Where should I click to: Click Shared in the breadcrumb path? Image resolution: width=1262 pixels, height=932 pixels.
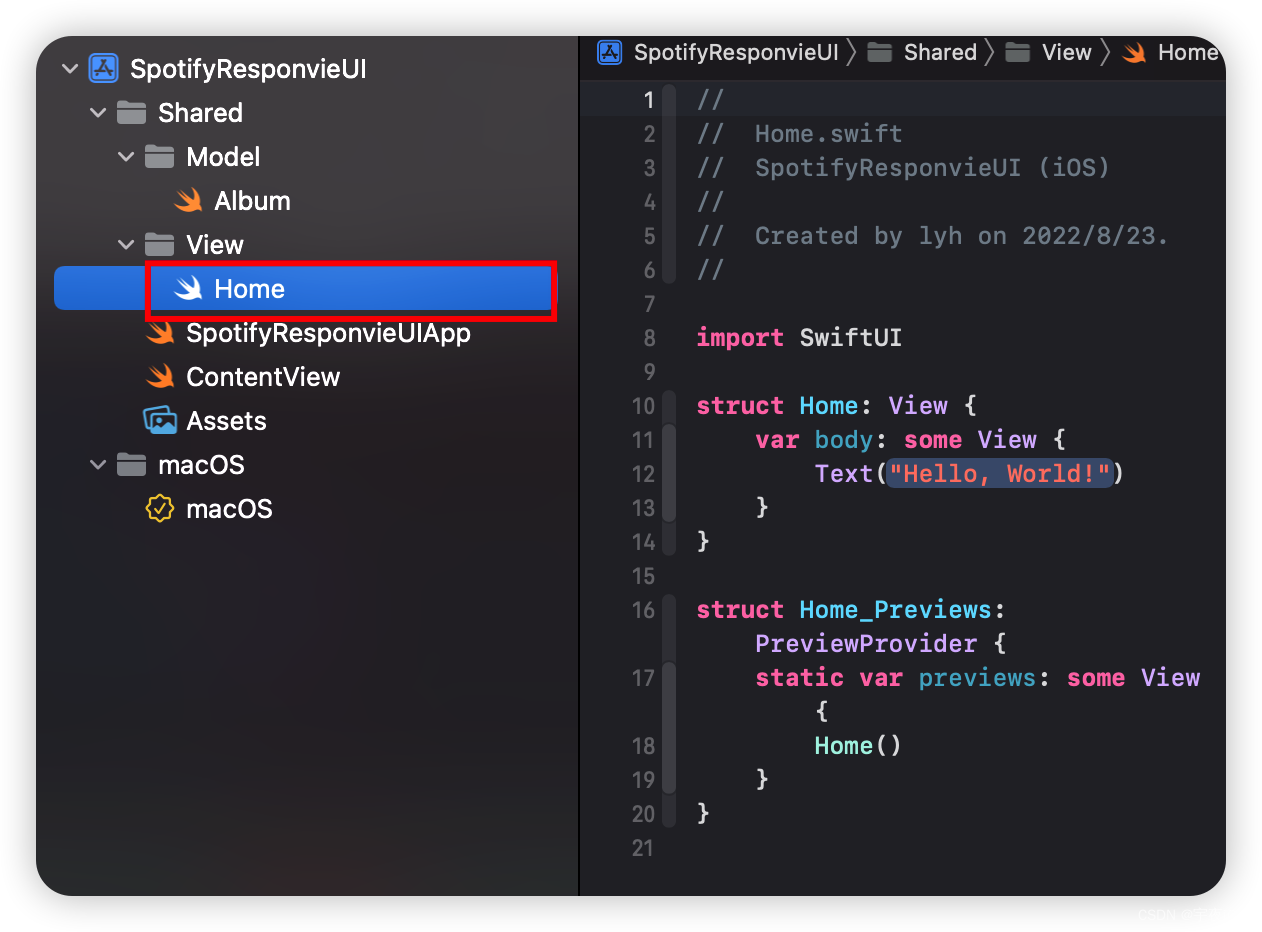click(940, 52)
